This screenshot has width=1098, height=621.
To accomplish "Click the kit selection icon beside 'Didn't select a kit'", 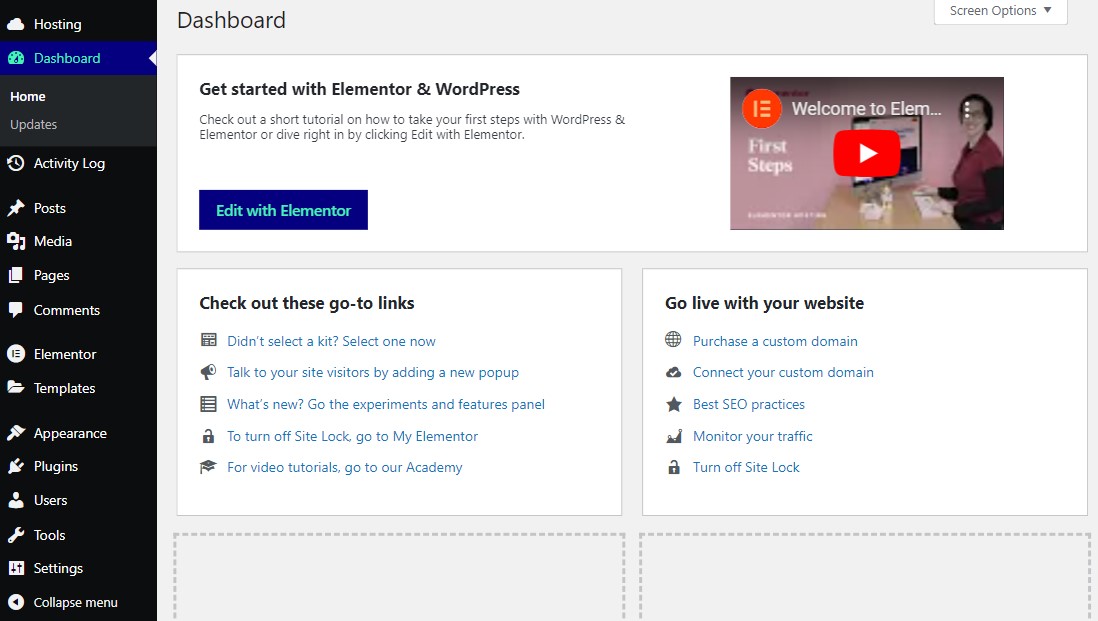I will point(209,340).
